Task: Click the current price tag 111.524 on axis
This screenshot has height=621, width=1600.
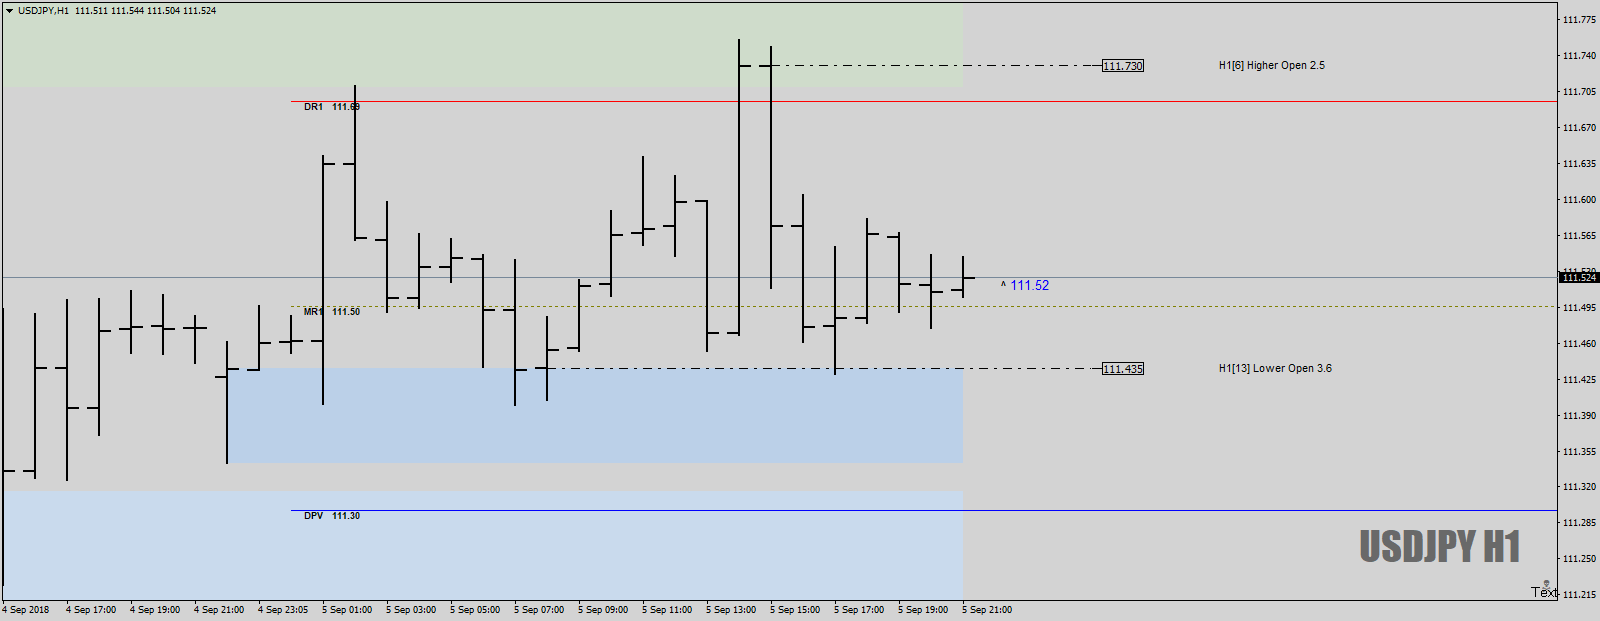Action: tap(1579, 277)
